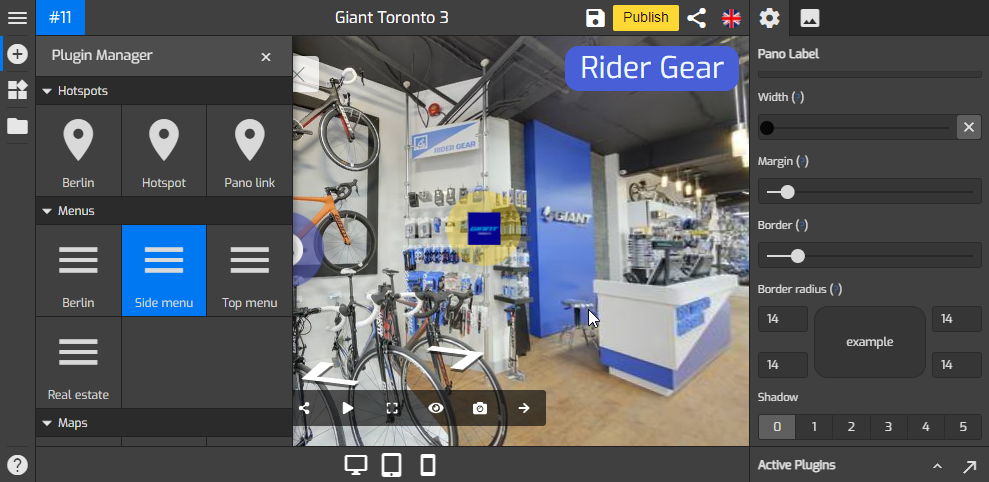This screenshot has height=482, width=989.
Task: Add the Hotspot plugin
Action: [164, 151]
